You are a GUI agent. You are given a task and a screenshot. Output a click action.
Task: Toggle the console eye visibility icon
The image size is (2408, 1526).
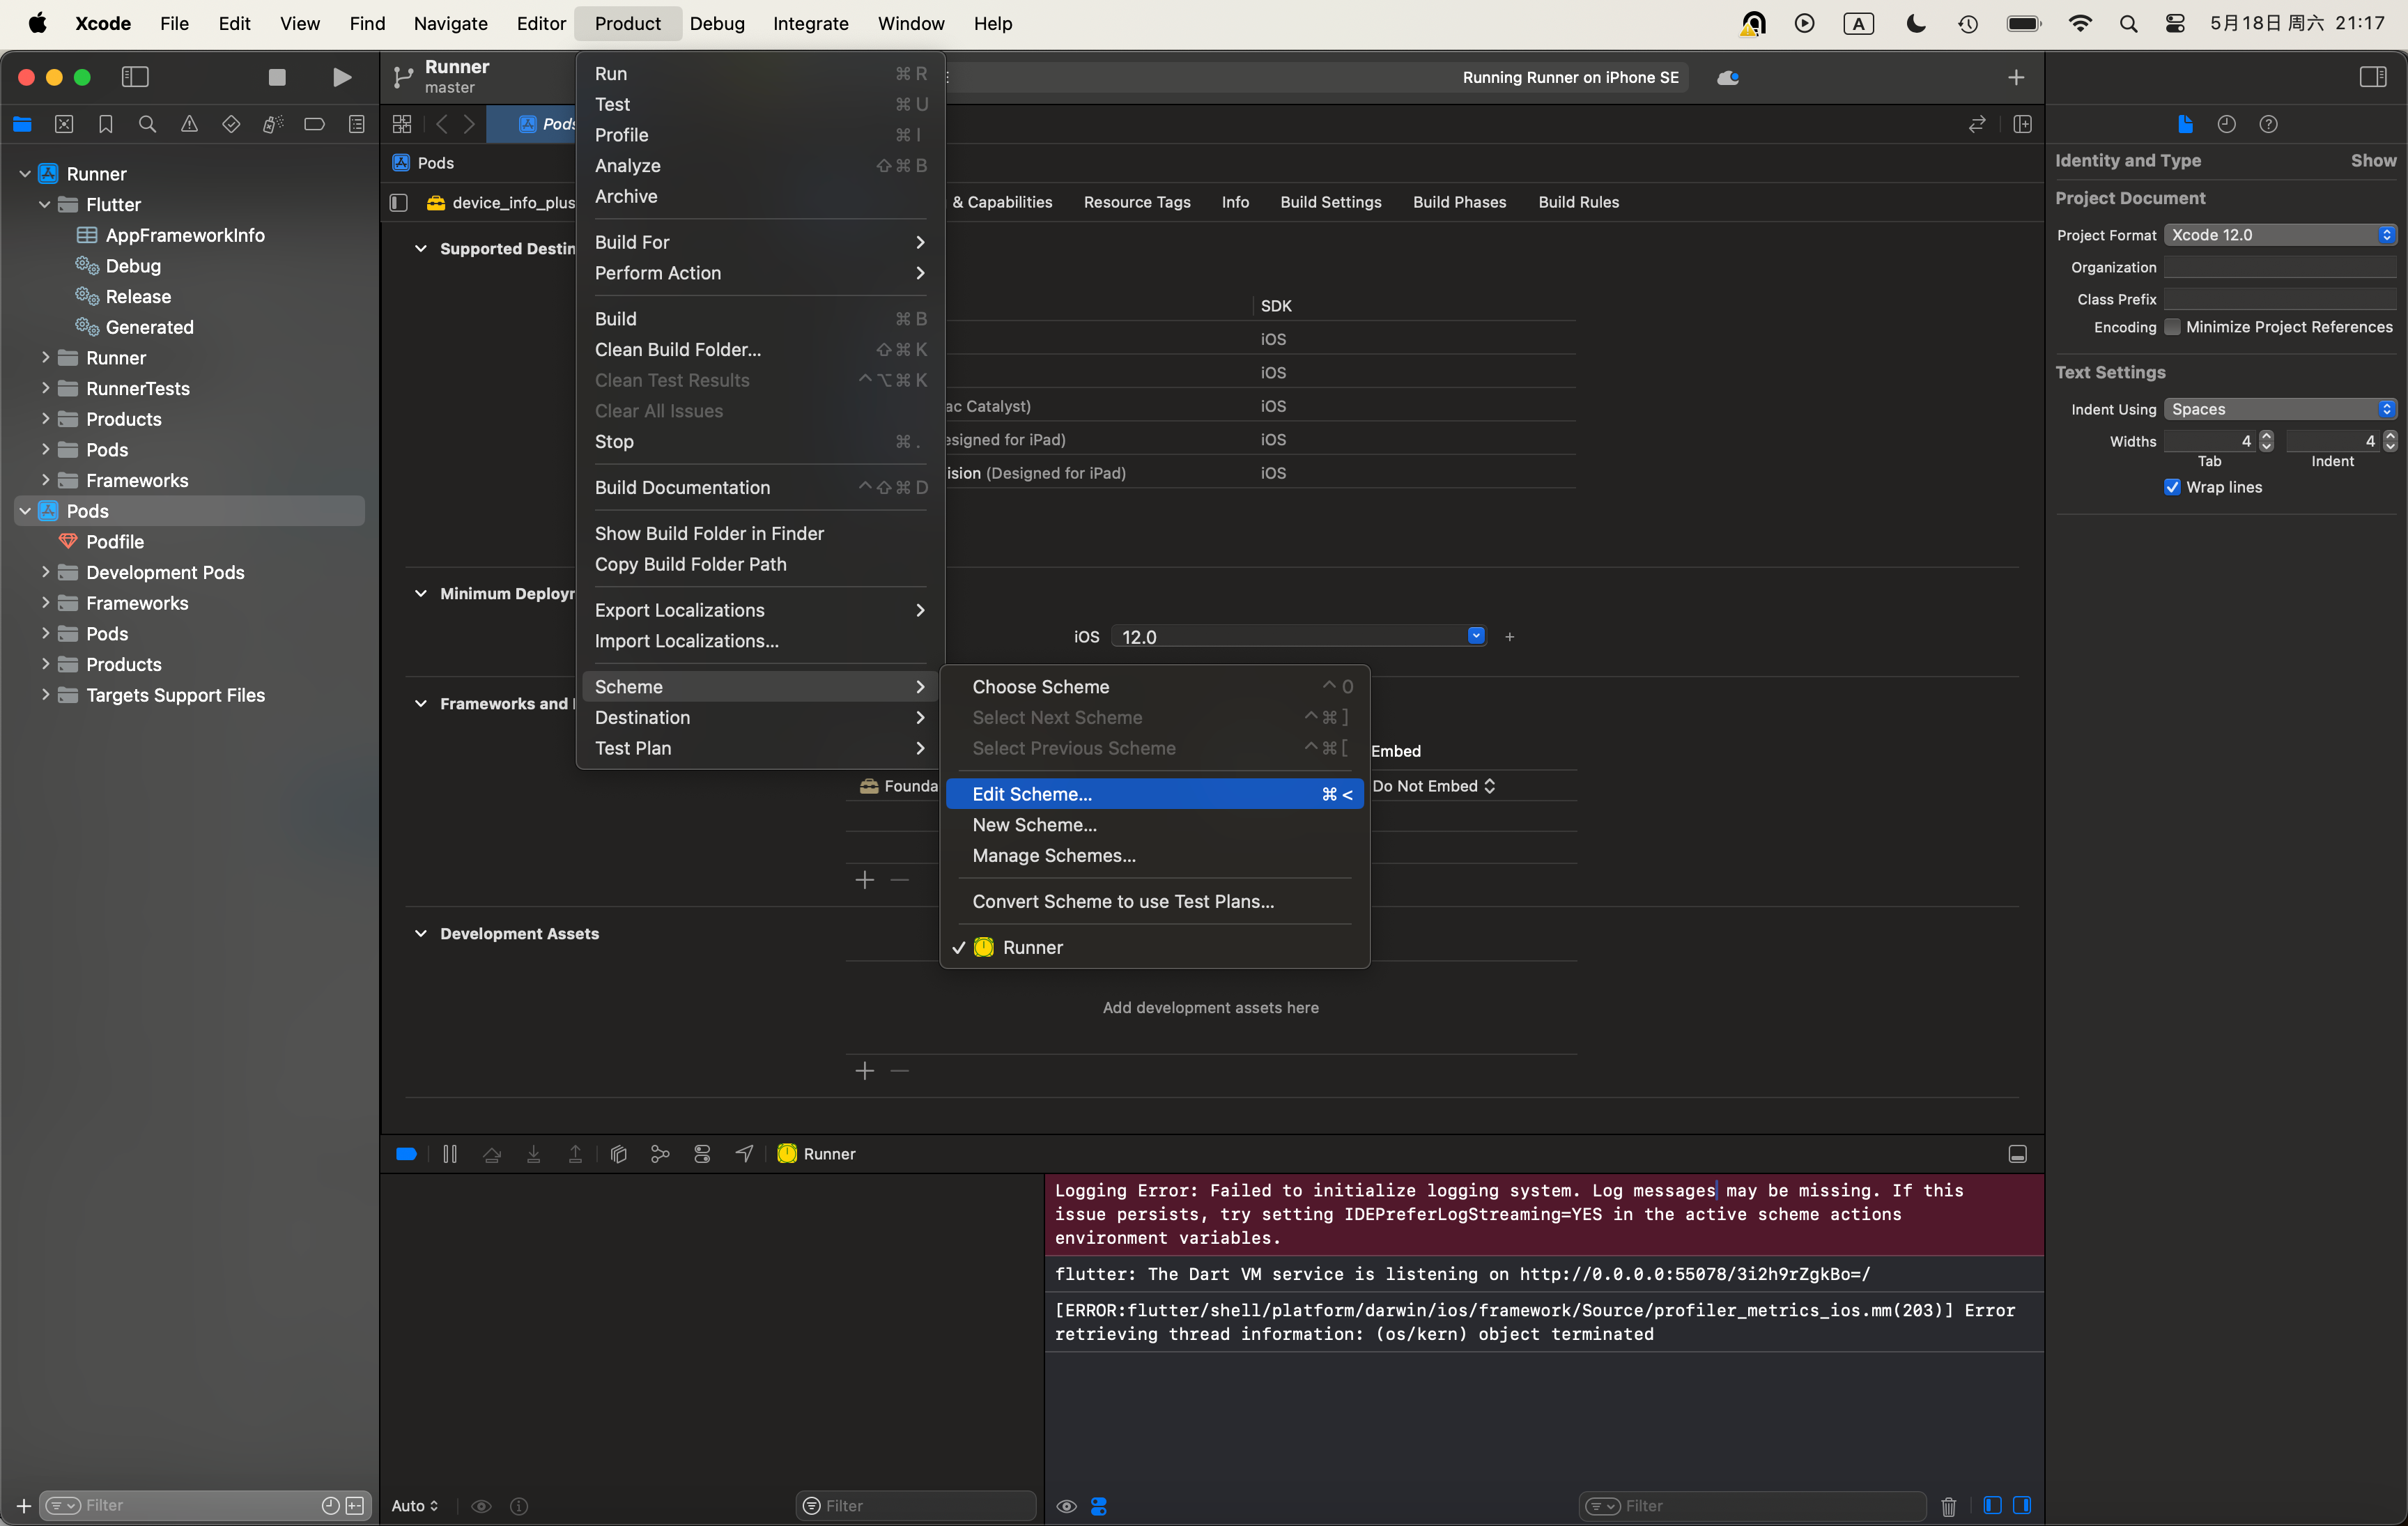[1067, 1506]
